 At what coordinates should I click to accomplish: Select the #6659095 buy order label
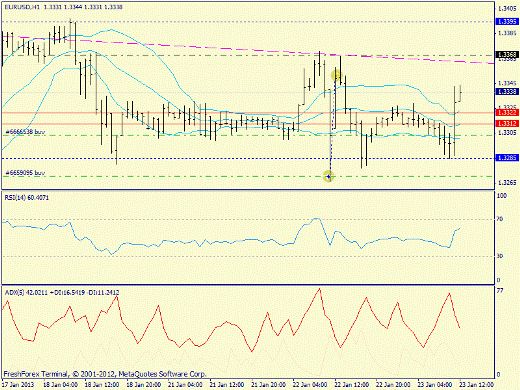click(x=25, y=173)
